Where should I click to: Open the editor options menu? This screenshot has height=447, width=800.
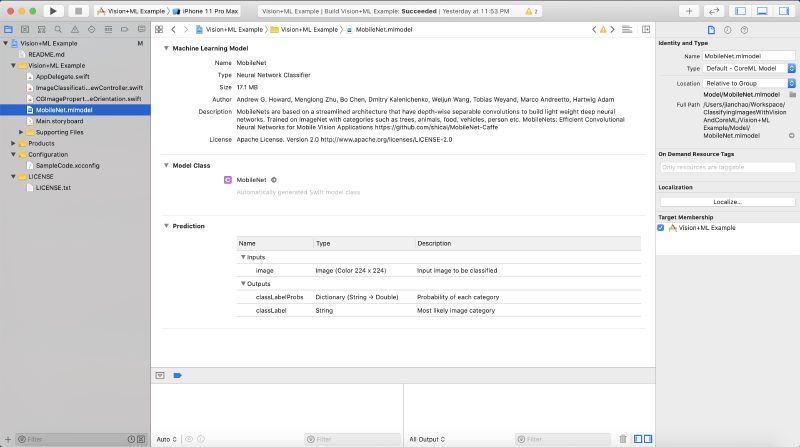[627, 30]
